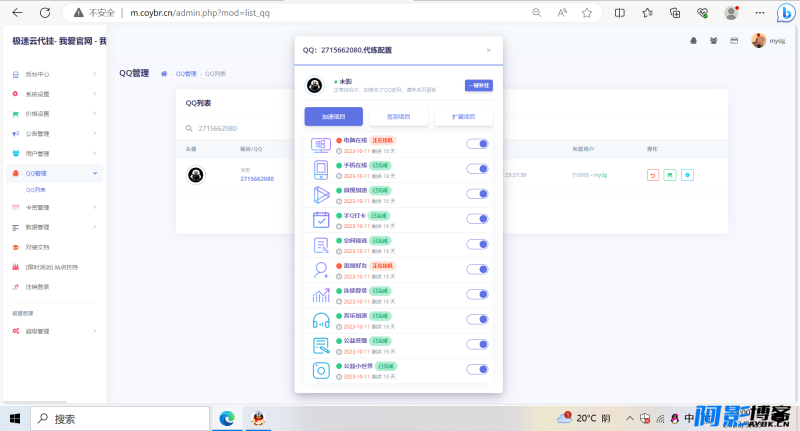Click the 手机在线 phone icon

(320, 170)
